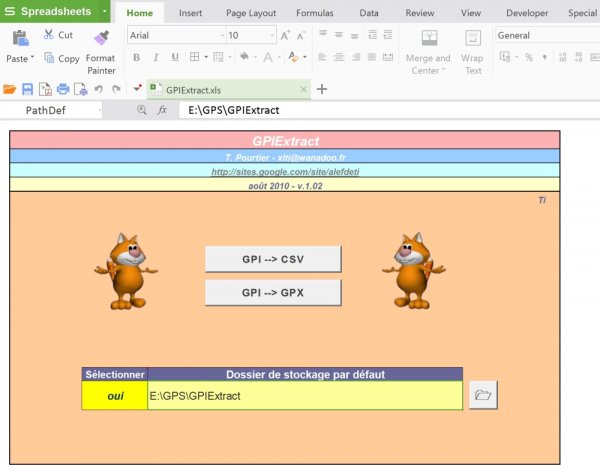Expand the Arial font name dropdown
Viewport: 600px width, 475px height.
[x=217, y=36]
